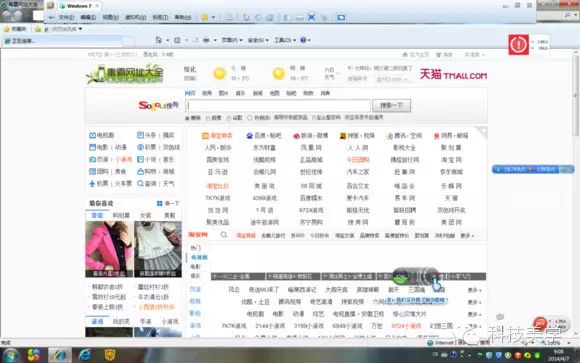Image resolution: width=580 pixels, height=363 pixels.
Task: Open the 智联招聘 link
Action: click(404, 210)
